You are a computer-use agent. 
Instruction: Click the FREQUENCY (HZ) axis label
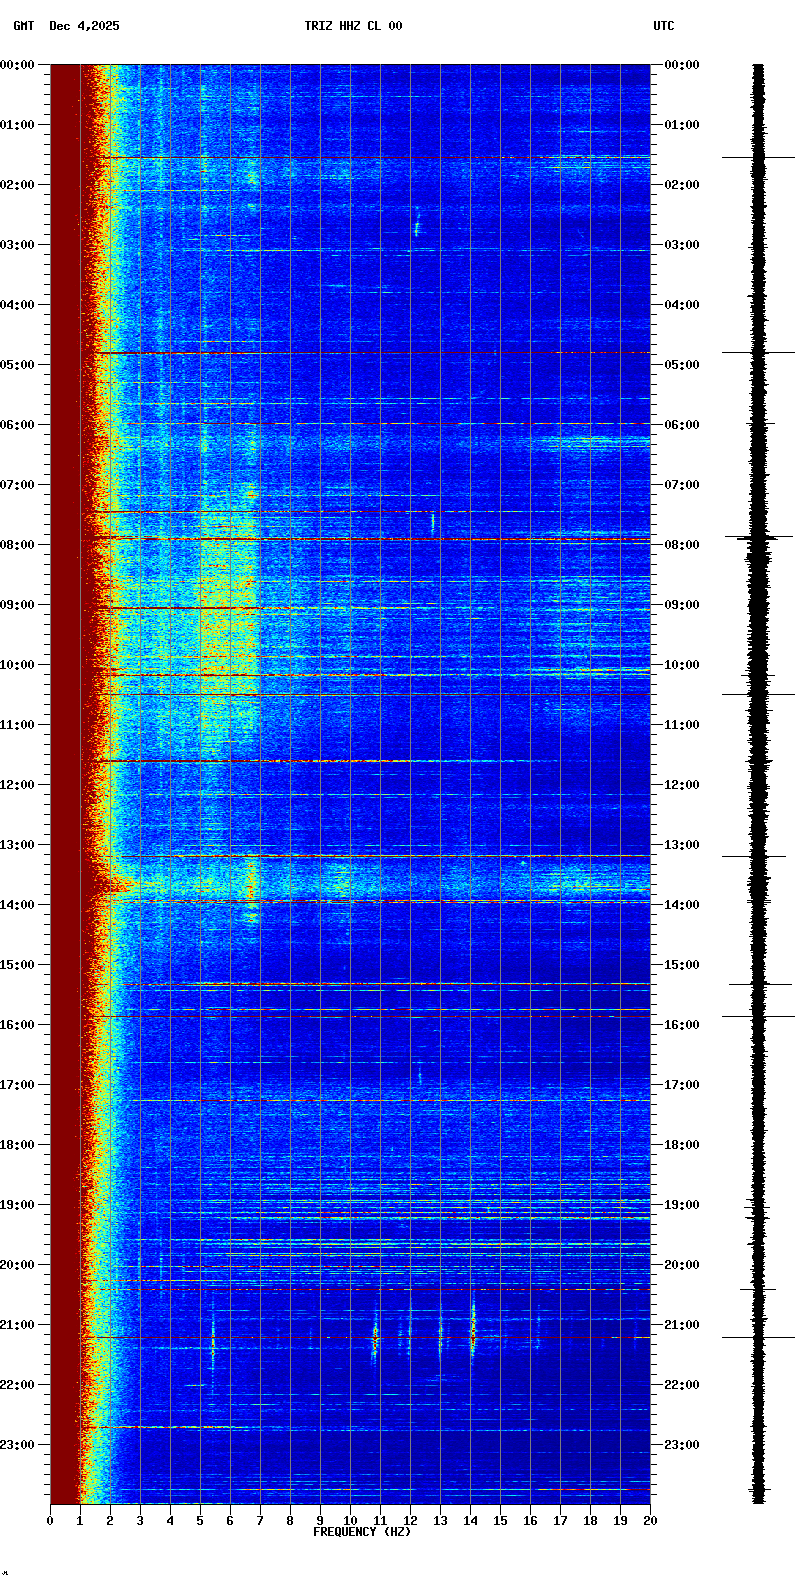[x=362, y=1532]
